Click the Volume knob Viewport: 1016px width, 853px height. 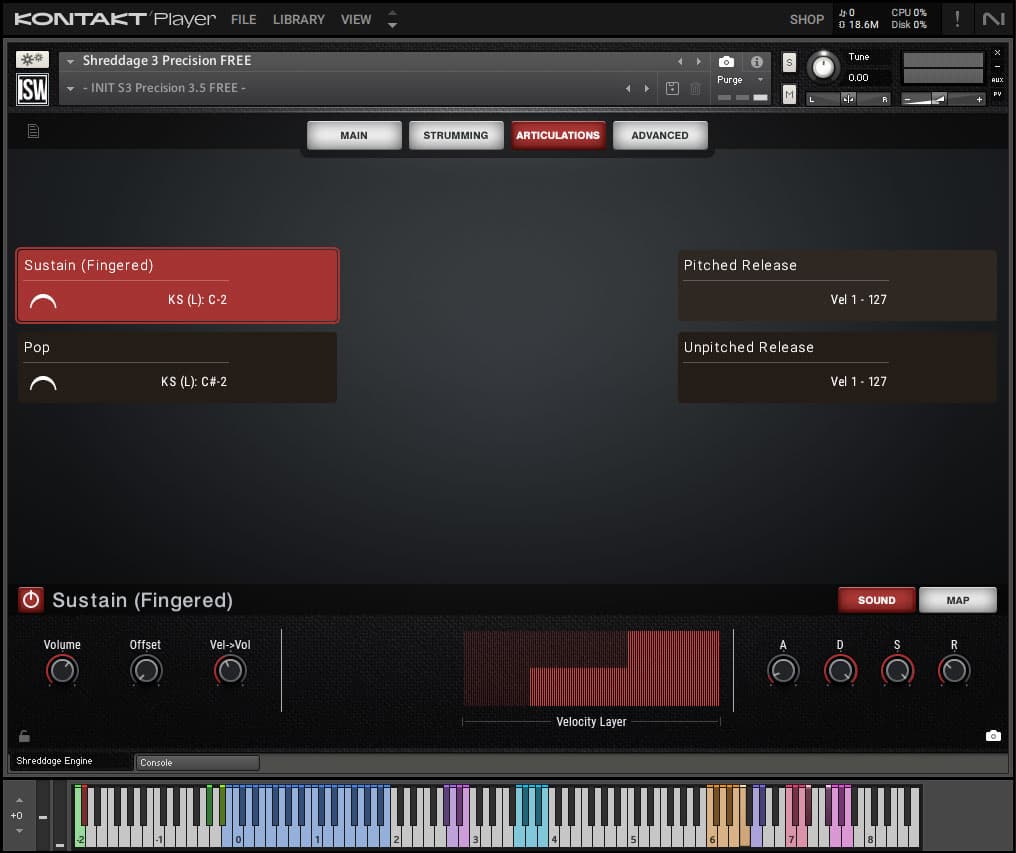[x=62, y=670]
